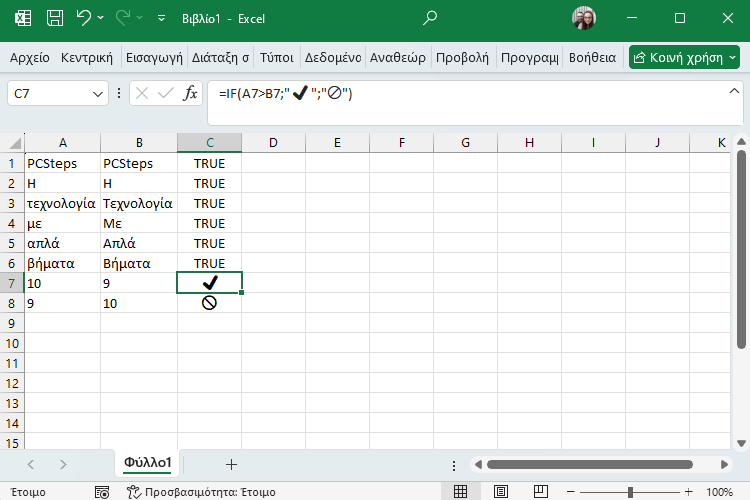The width and height of the screenshot is (750, 500).
Task: Select row 7 header
Action: tap(12, 283)
